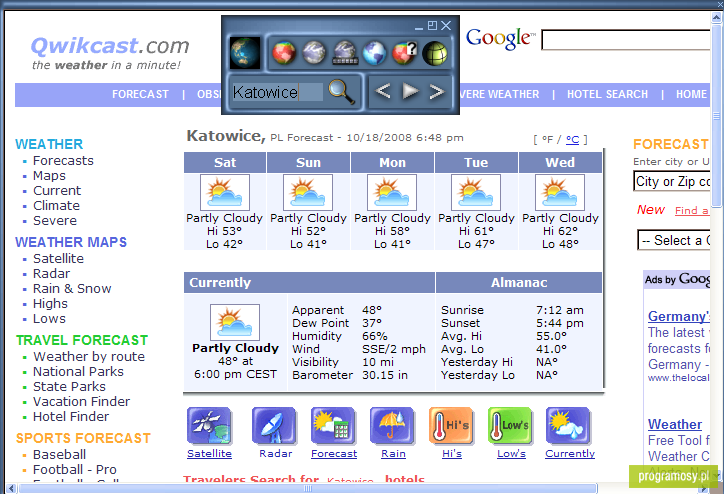
Task: Click the City or Zip code field
Action: click(672, 181)
